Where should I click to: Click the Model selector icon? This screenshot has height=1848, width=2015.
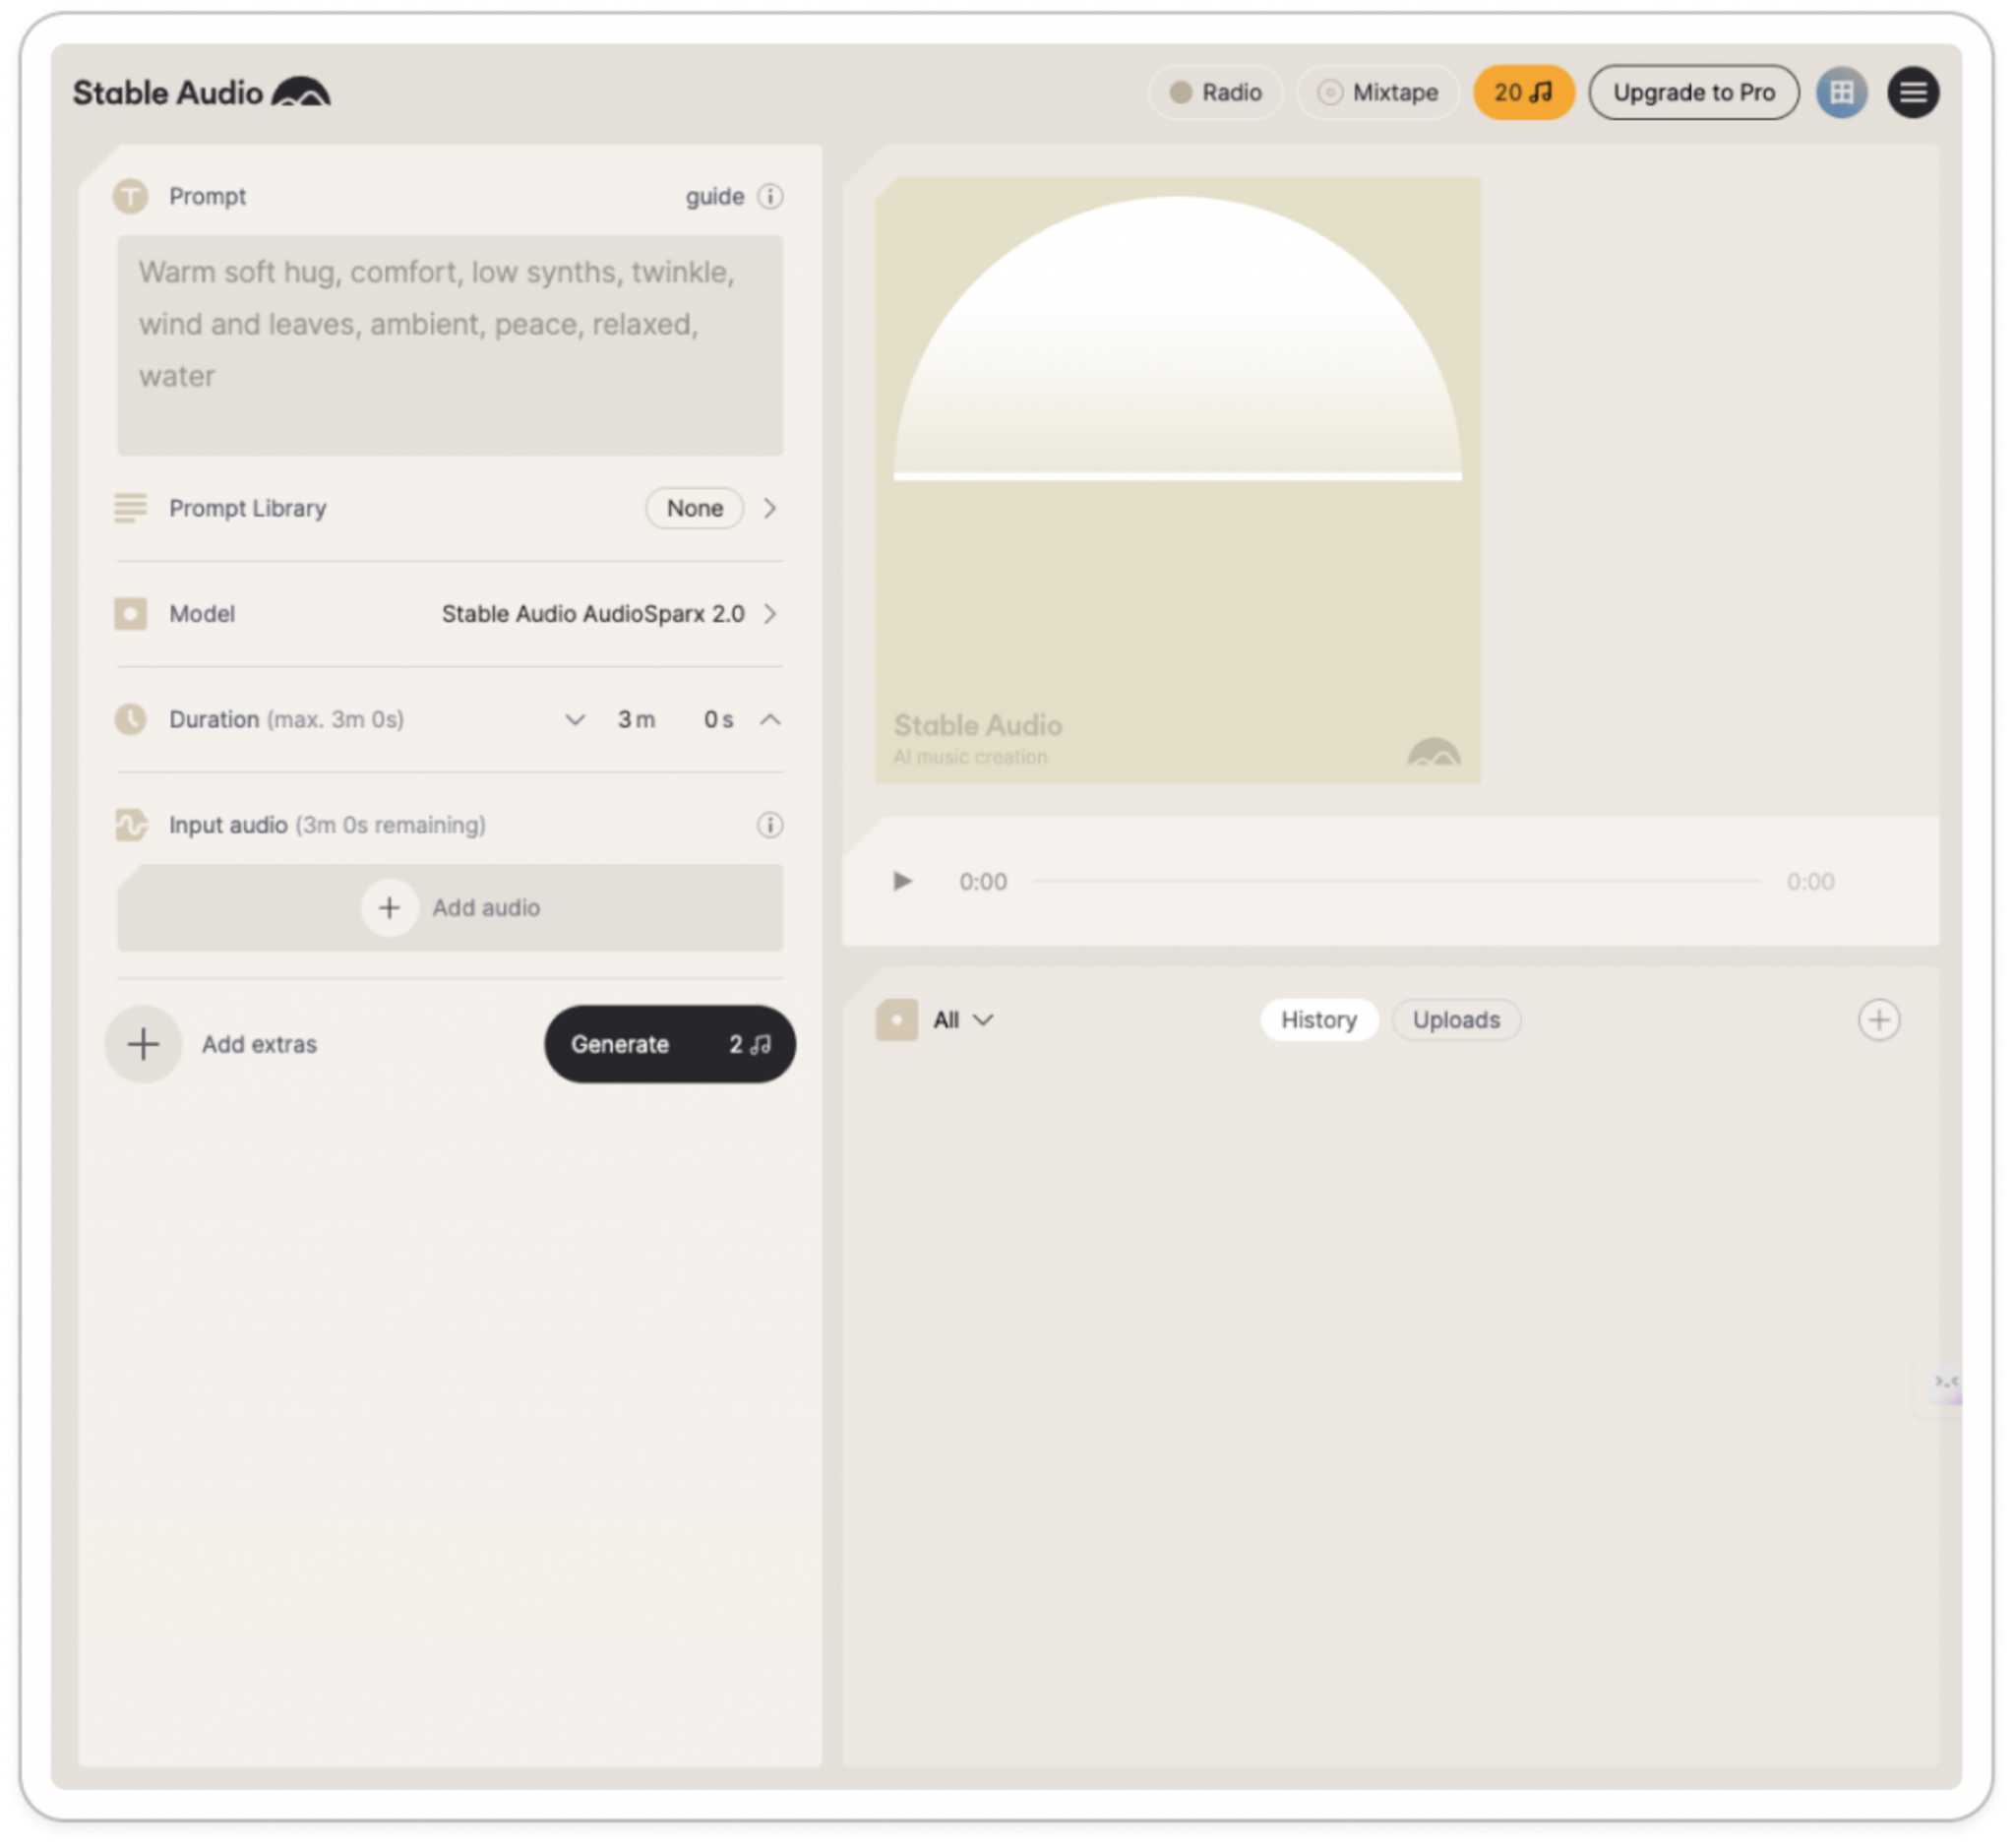tap(130, 614)
